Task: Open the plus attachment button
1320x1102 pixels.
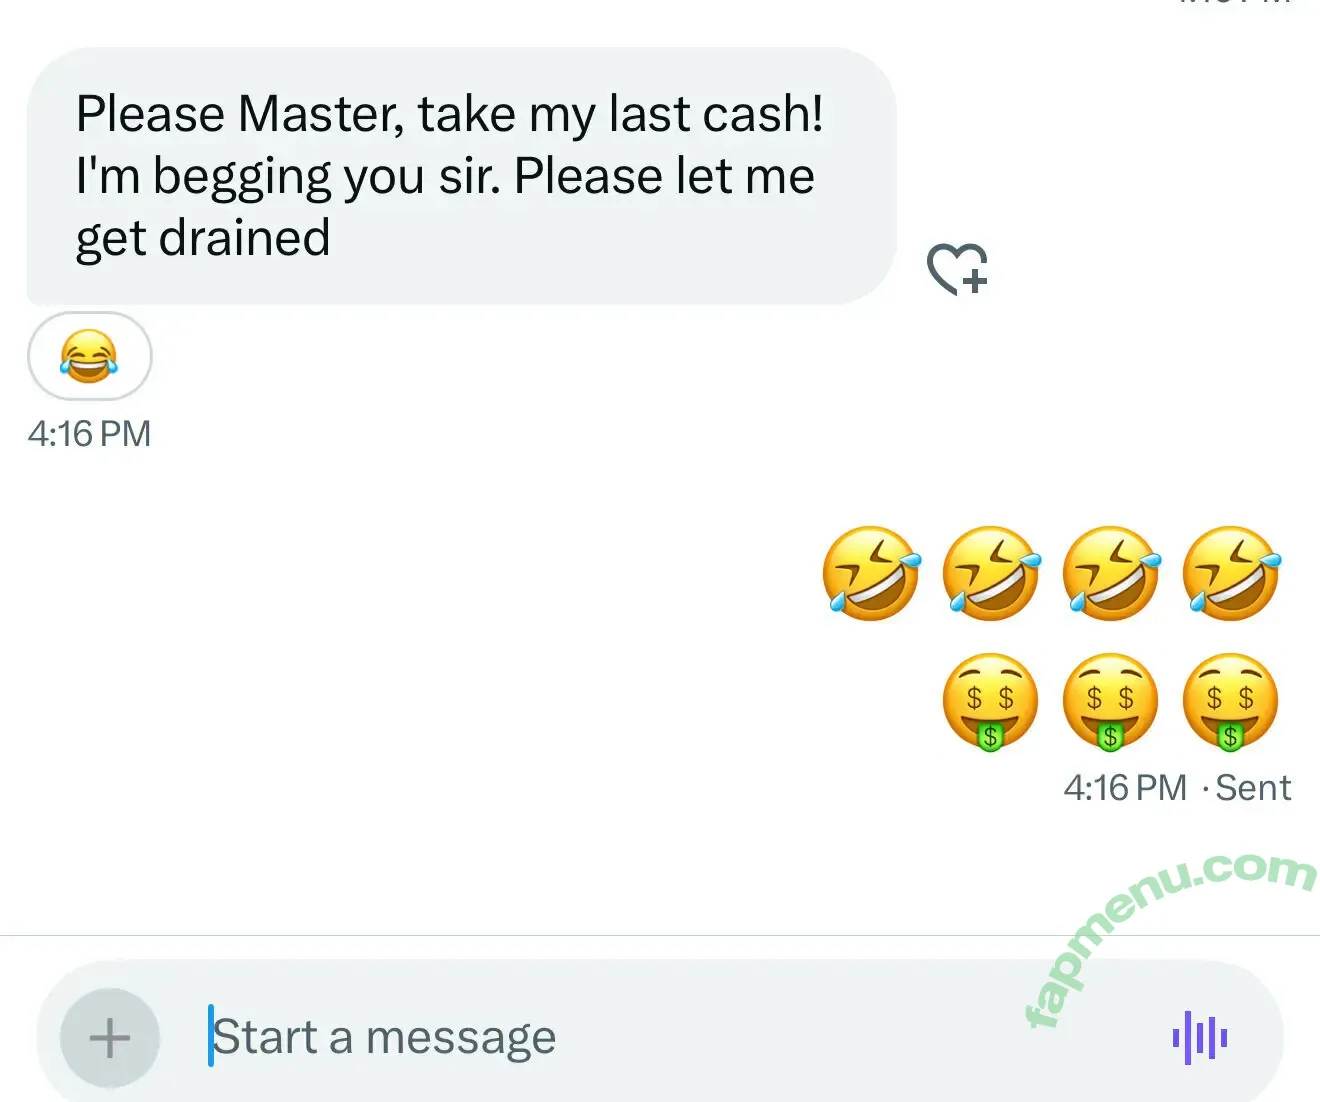Action: tap(109, 1038)
